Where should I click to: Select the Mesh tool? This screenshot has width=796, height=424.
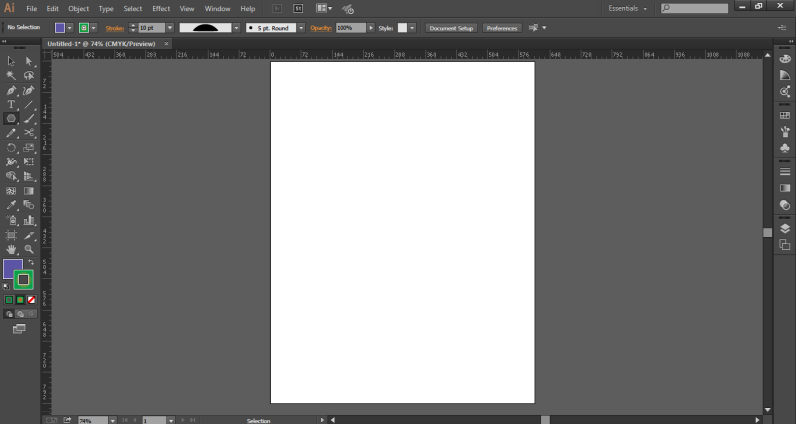click(11, 191)
